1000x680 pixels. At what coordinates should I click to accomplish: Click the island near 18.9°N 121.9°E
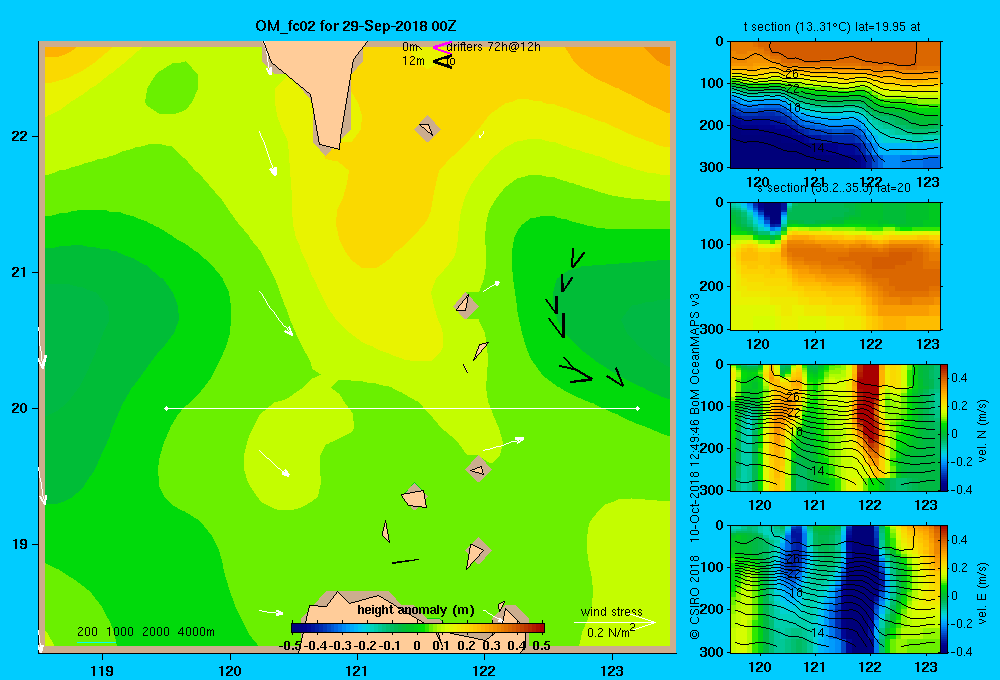(x=476, y=553)
